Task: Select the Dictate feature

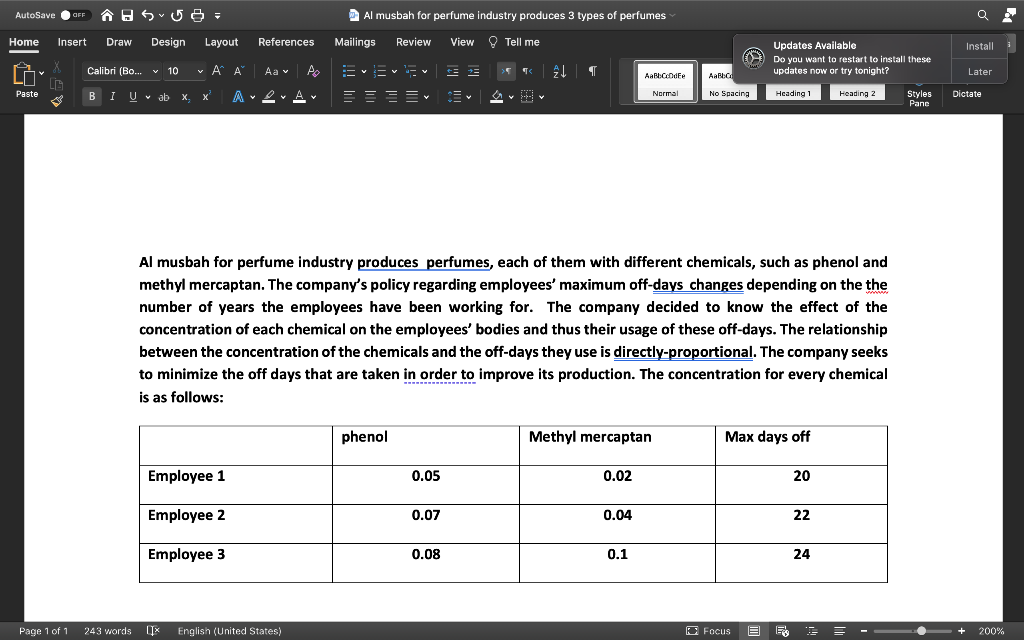Action: click(x=966, y=94)
